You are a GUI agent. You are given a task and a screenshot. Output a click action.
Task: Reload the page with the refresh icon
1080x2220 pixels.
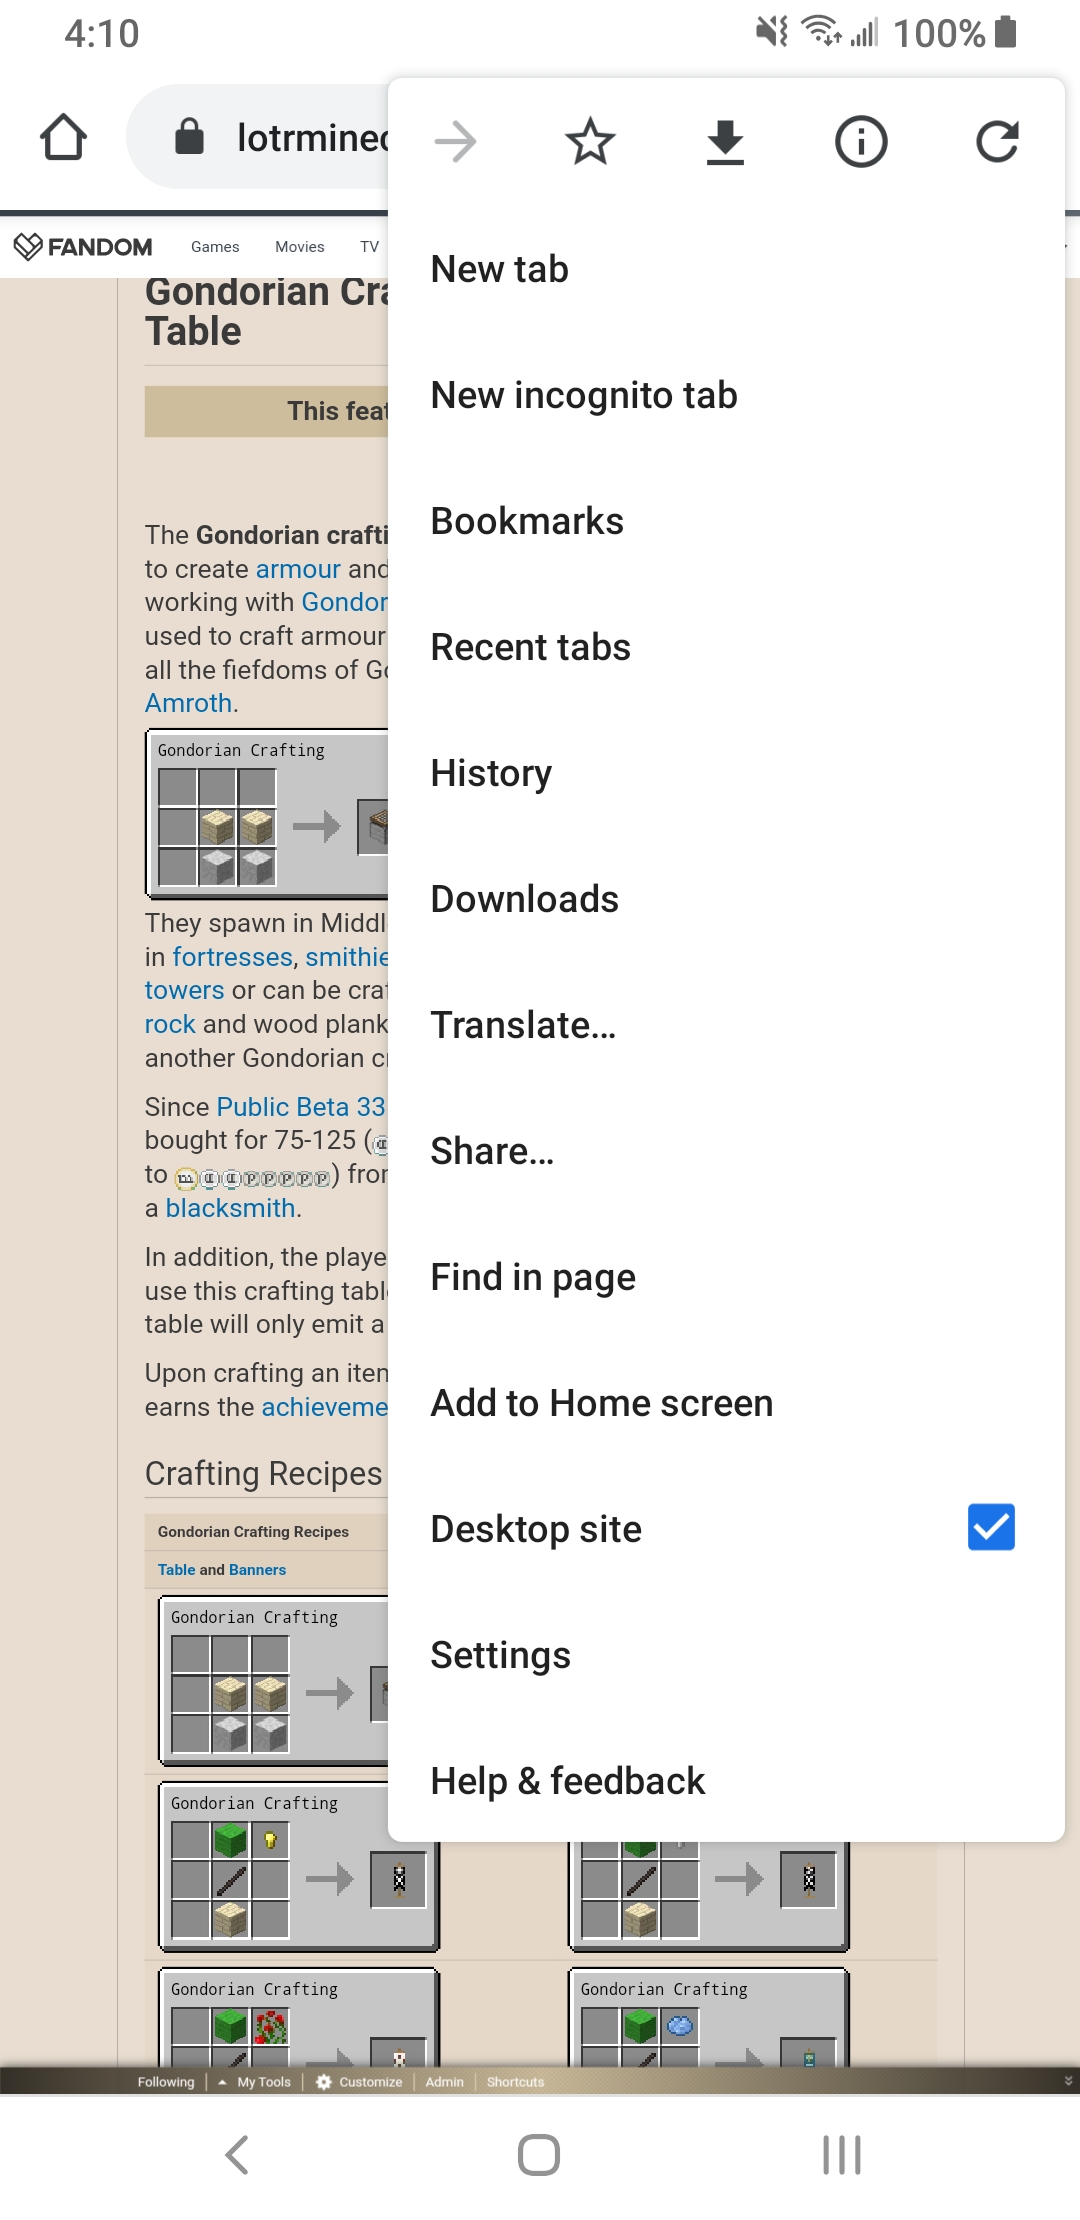[997, 141]
